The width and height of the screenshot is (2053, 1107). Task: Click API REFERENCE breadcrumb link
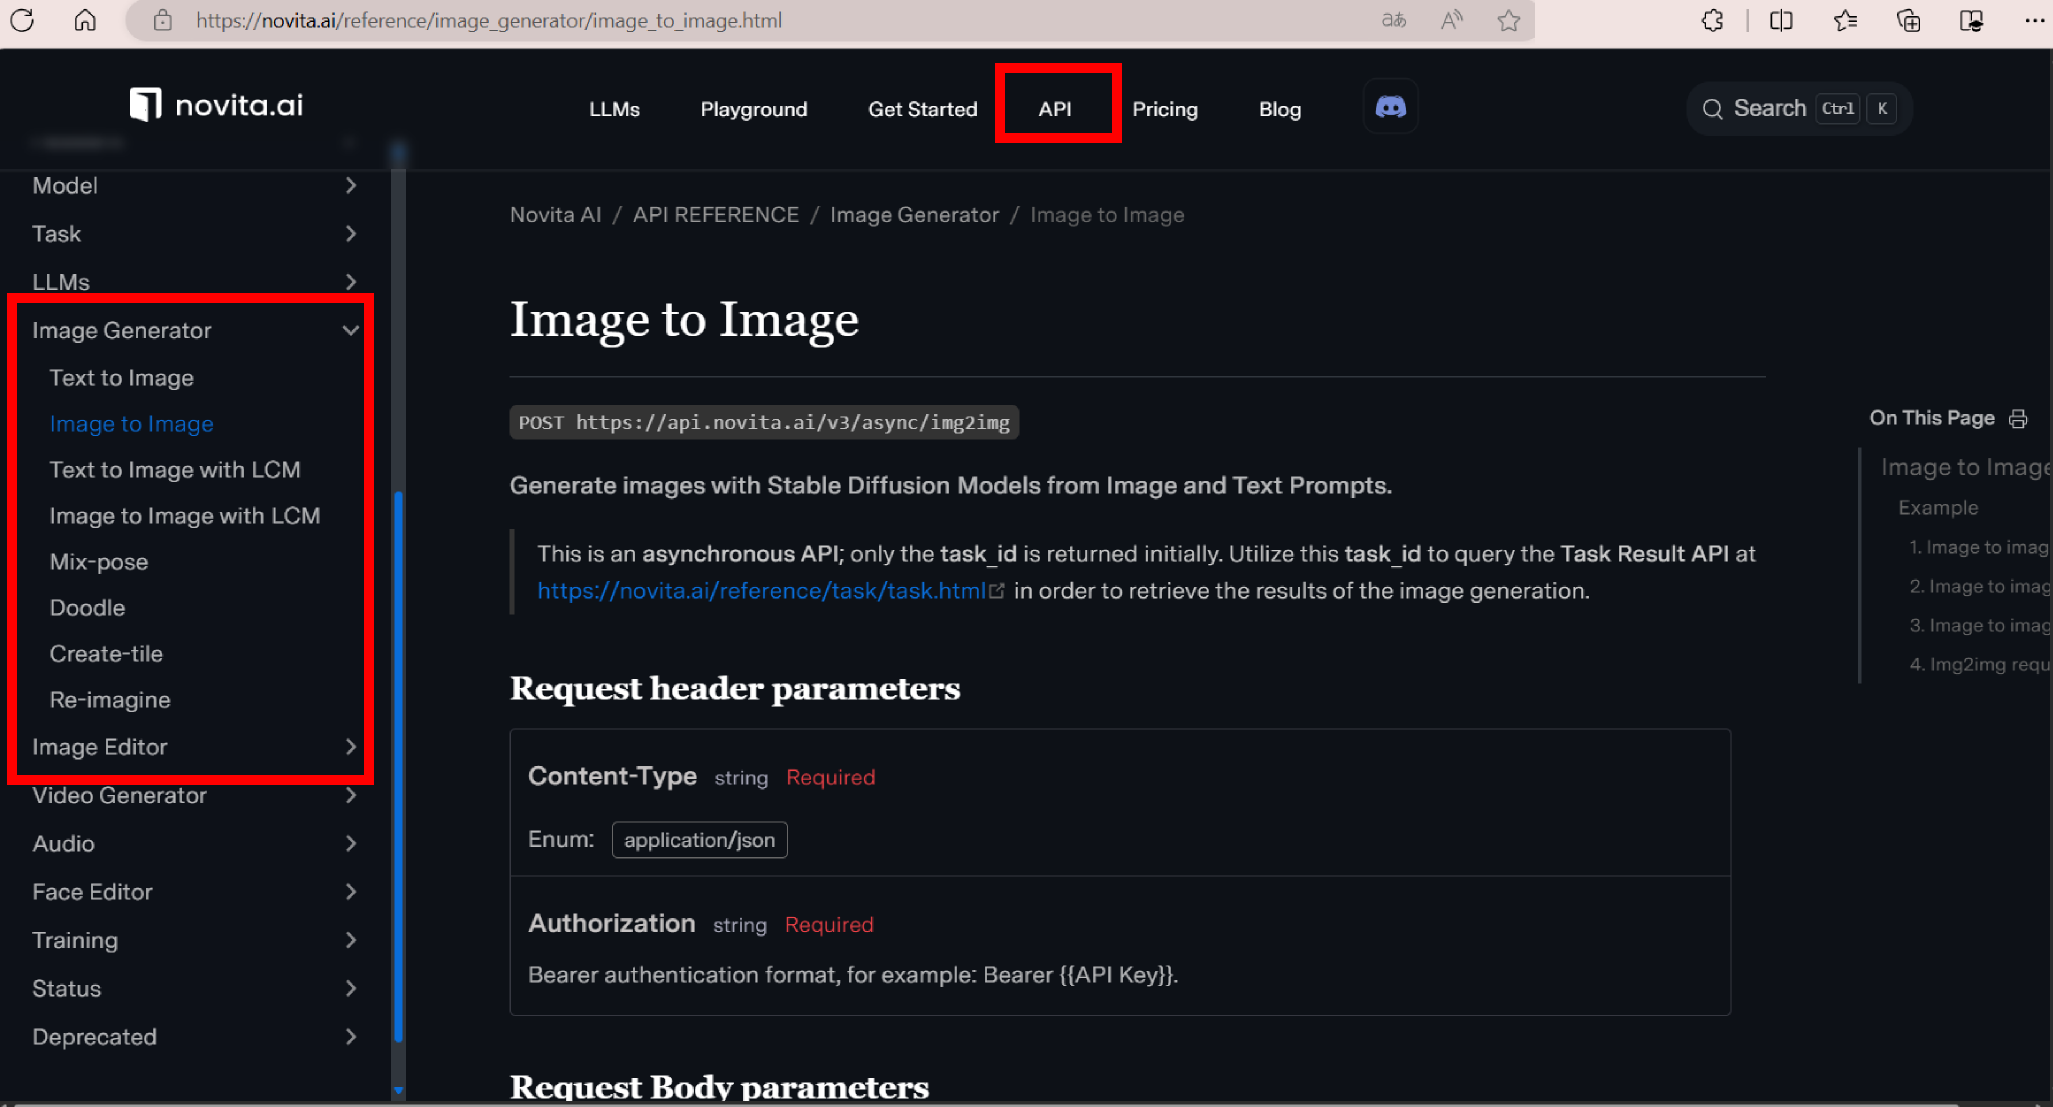point(715,215)
